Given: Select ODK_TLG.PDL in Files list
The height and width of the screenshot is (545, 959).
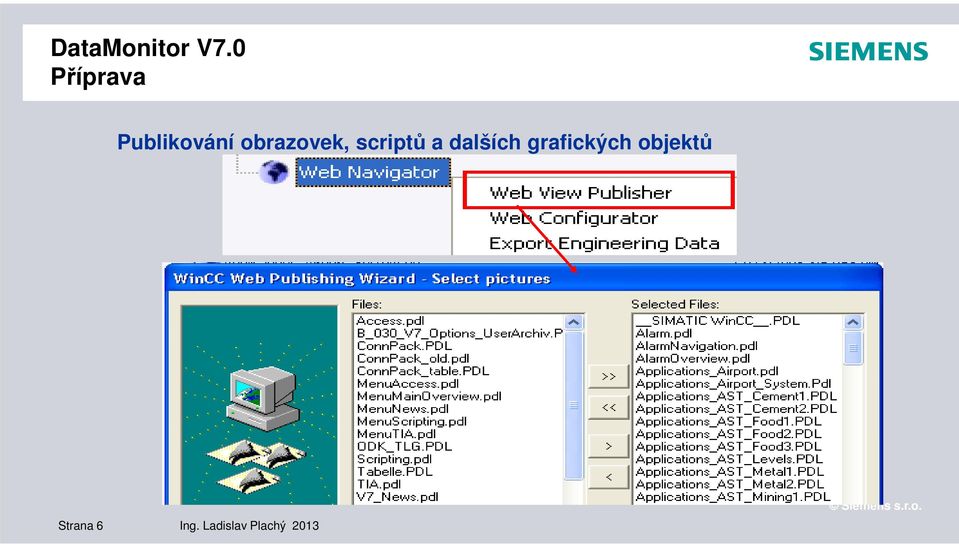Looking at the screenshot, I should [x=404, y=447].
